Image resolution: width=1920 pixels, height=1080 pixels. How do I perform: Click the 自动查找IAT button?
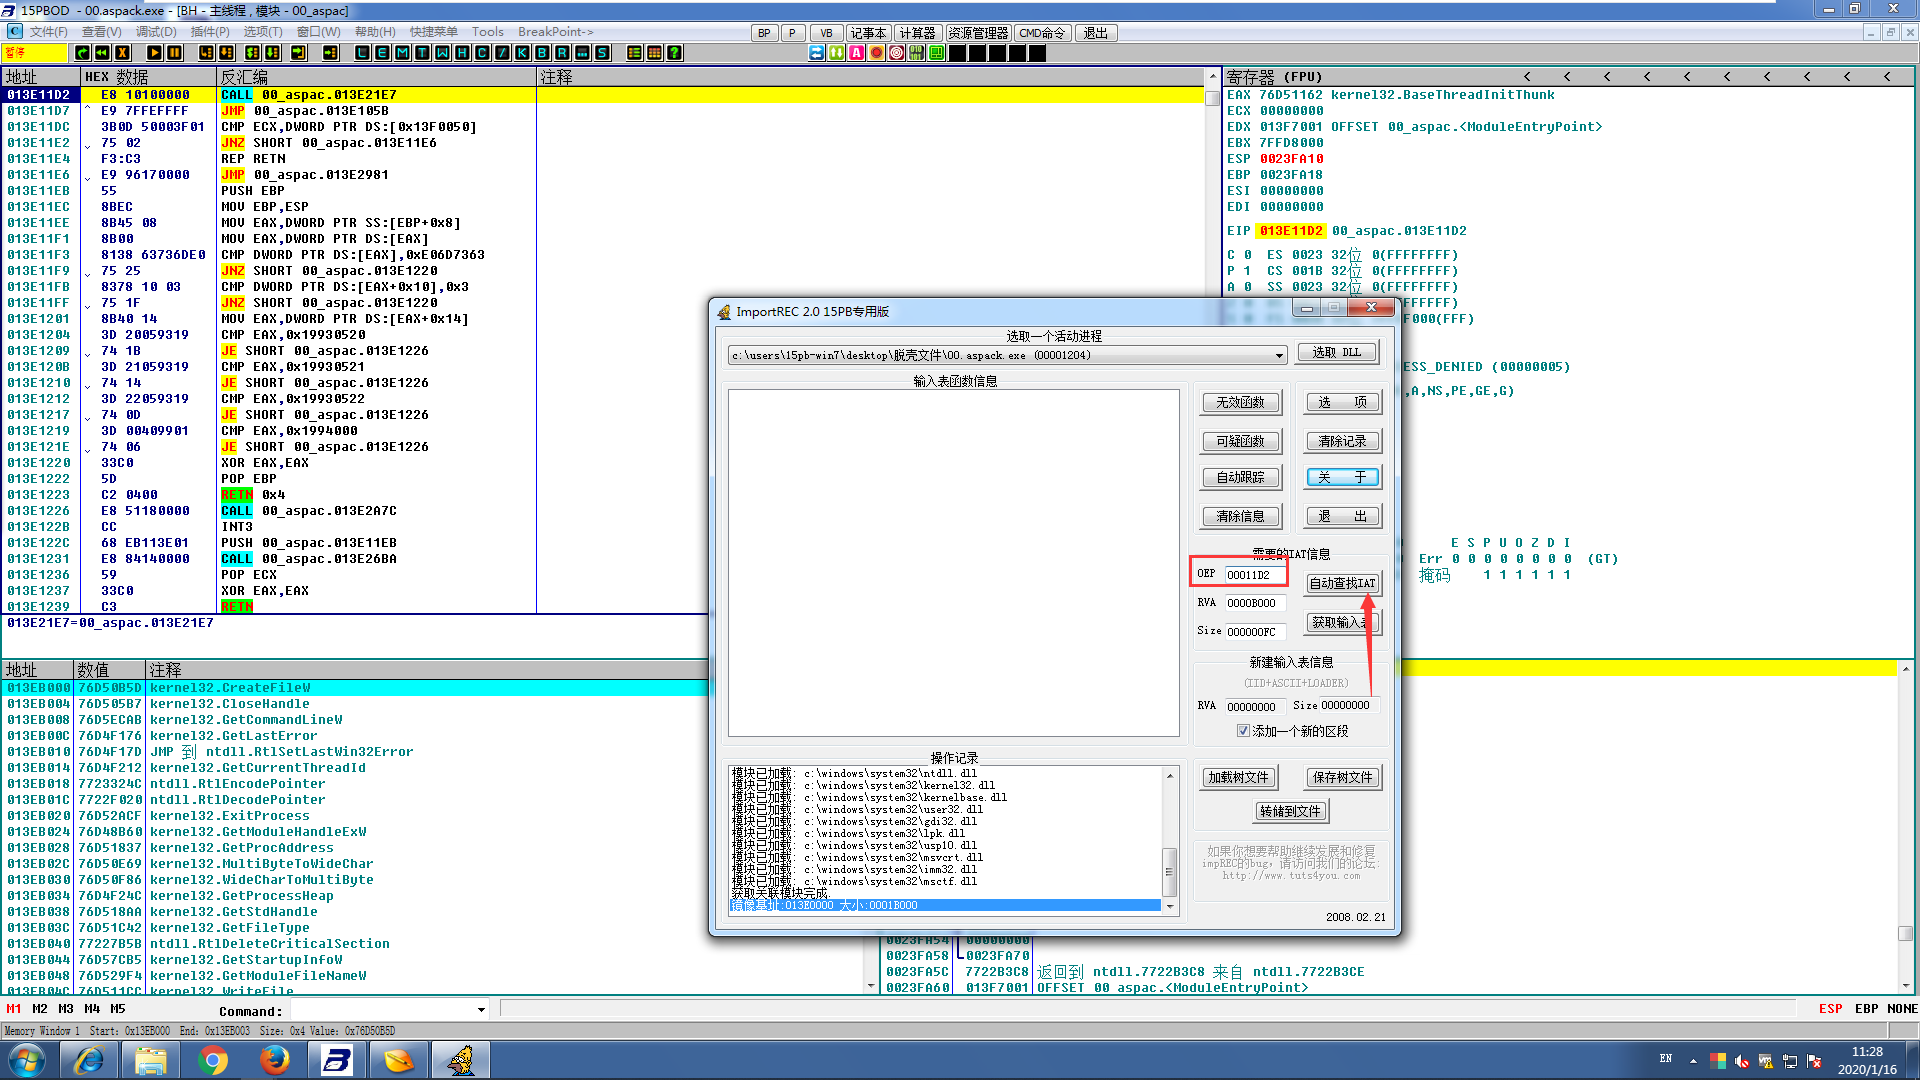[1342, 583]
